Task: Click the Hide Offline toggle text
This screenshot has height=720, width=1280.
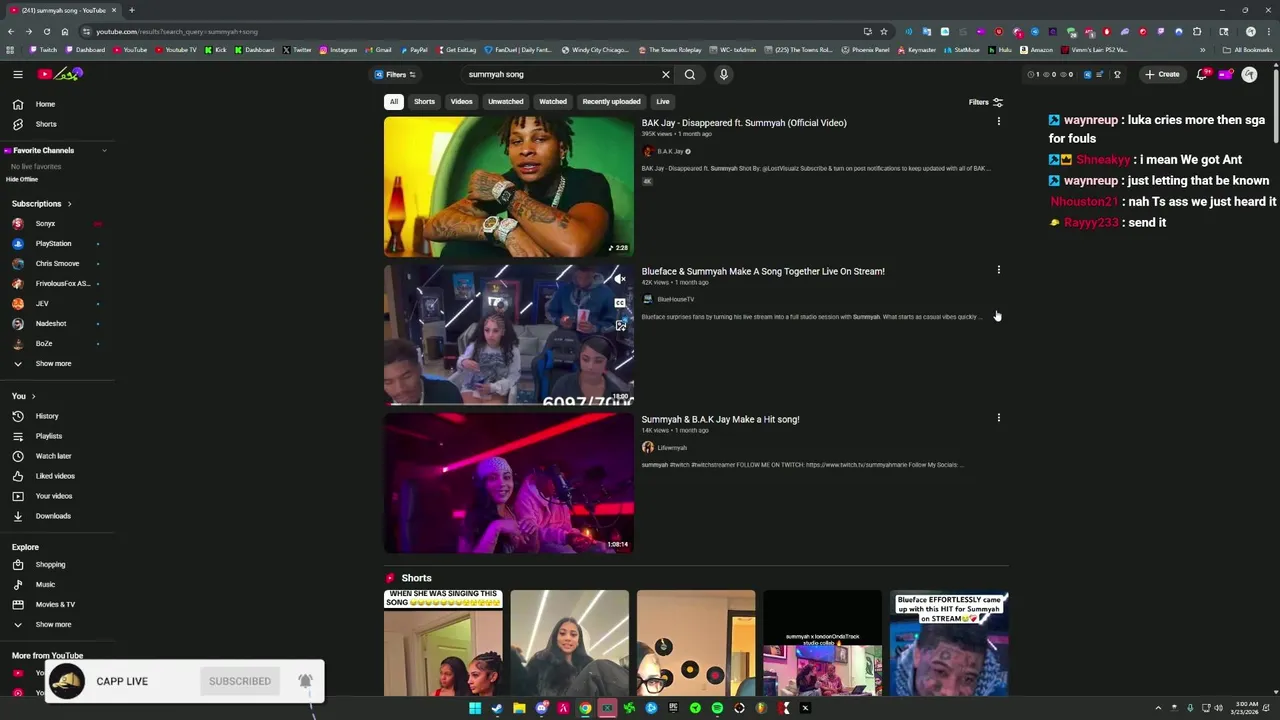Action: 22,180
